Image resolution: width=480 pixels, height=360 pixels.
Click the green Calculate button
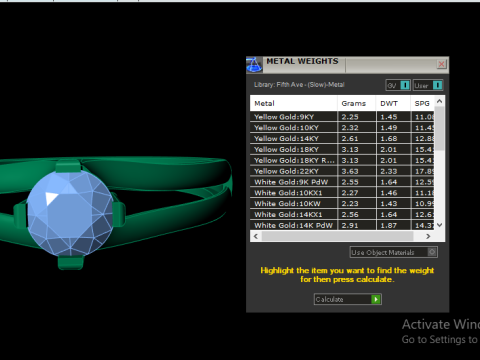coord(347,299)
